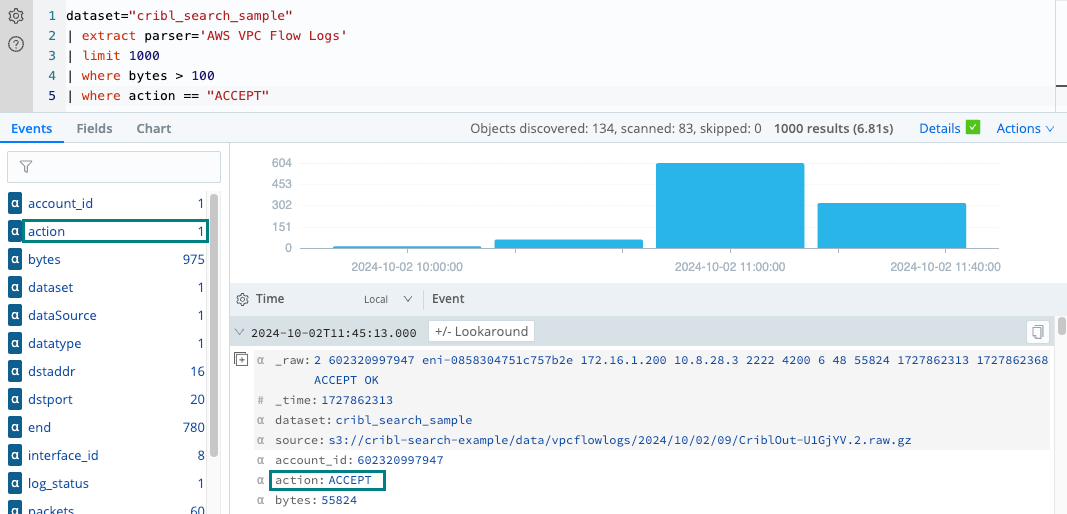This screenshot has width=1067, height=514.
Task: Open the Local timezone dropdown
Action: 388,299
